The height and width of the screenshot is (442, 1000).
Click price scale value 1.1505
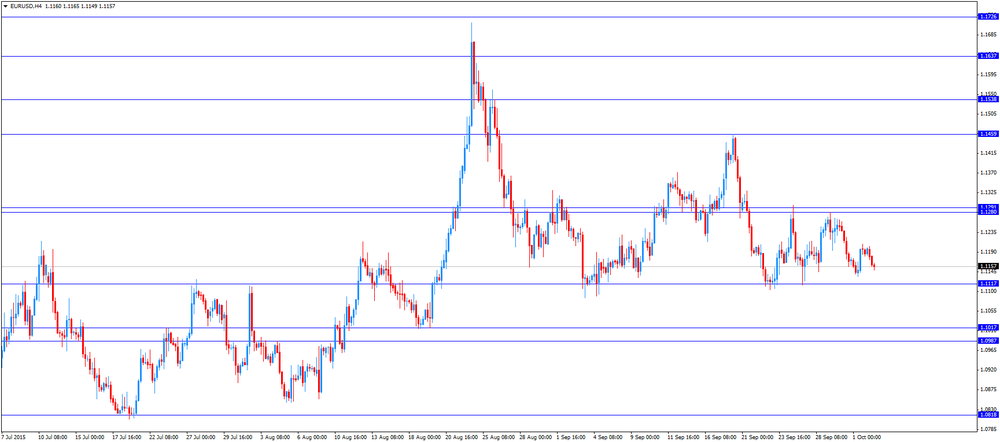tap(988, 114)
